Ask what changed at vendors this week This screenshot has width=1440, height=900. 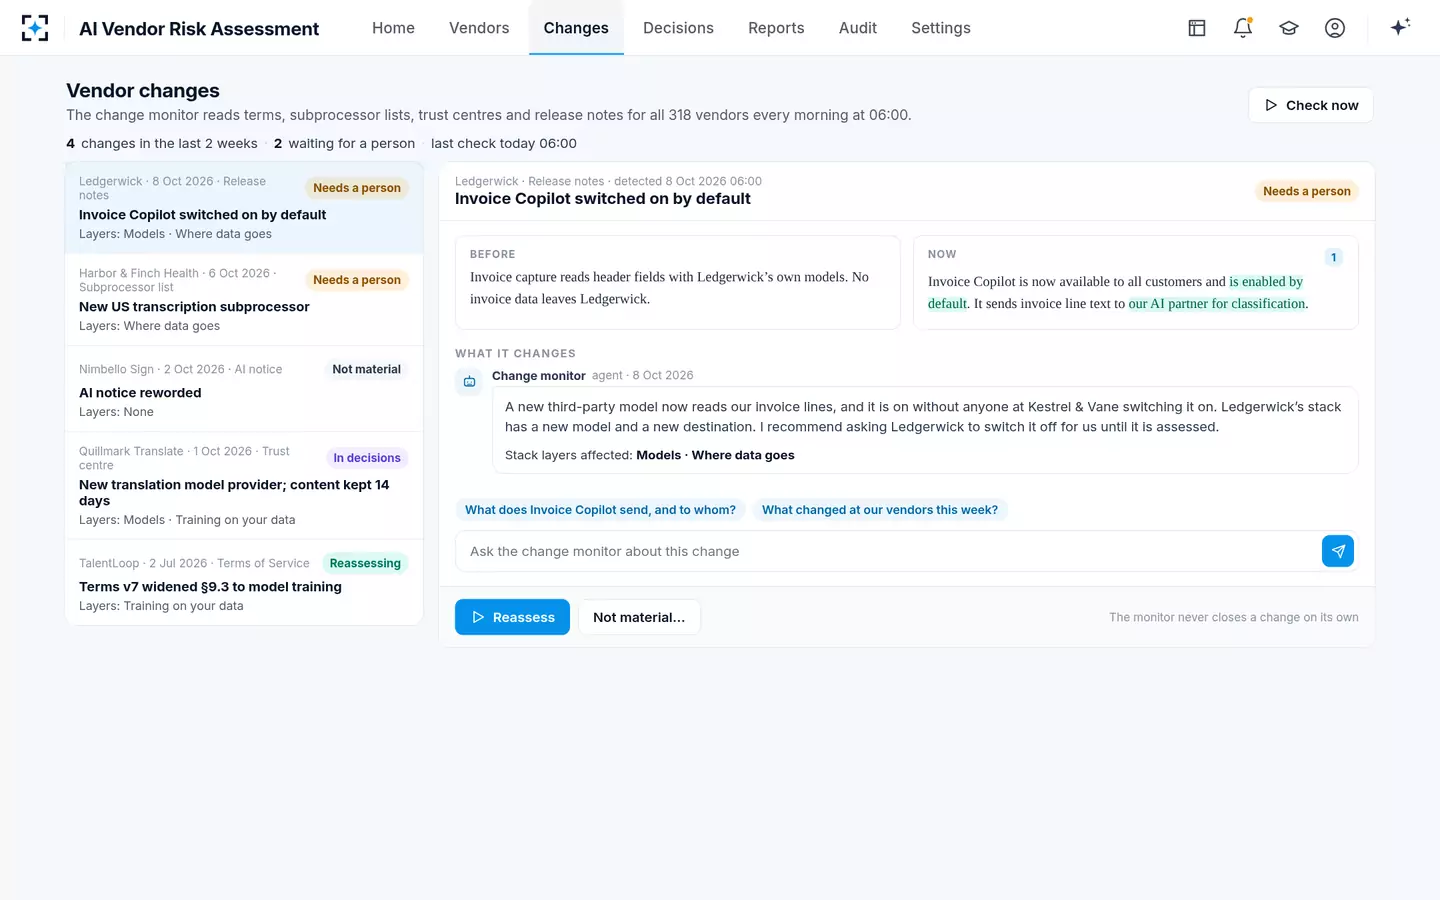pos(880,510)
